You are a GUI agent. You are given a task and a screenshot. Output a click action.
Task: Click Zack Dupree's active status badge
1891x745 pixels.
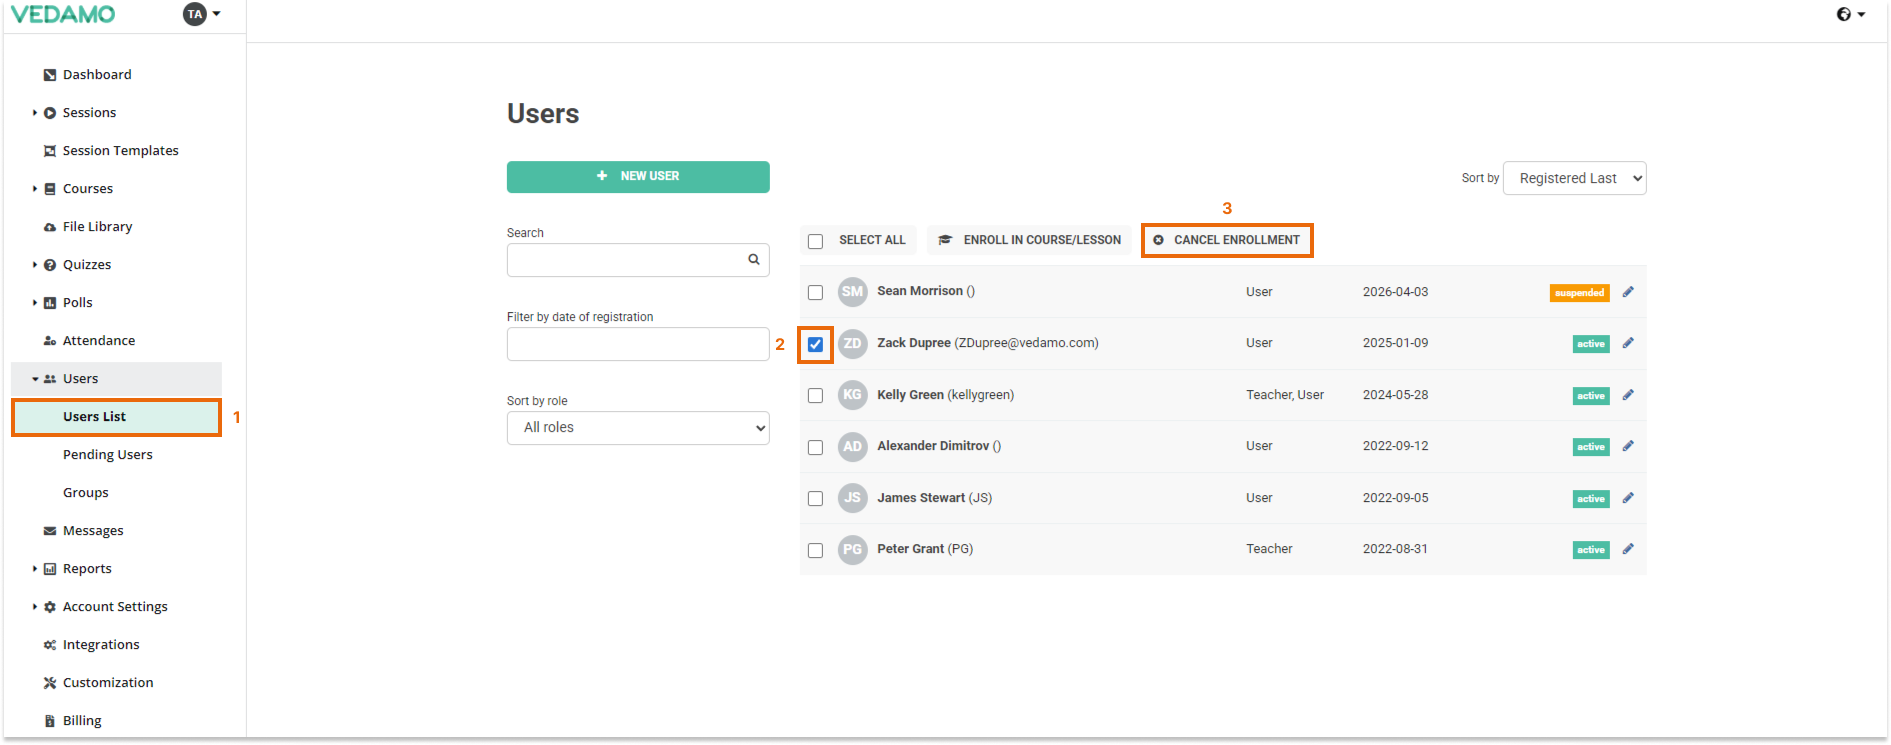click(x=1591, y=344)
